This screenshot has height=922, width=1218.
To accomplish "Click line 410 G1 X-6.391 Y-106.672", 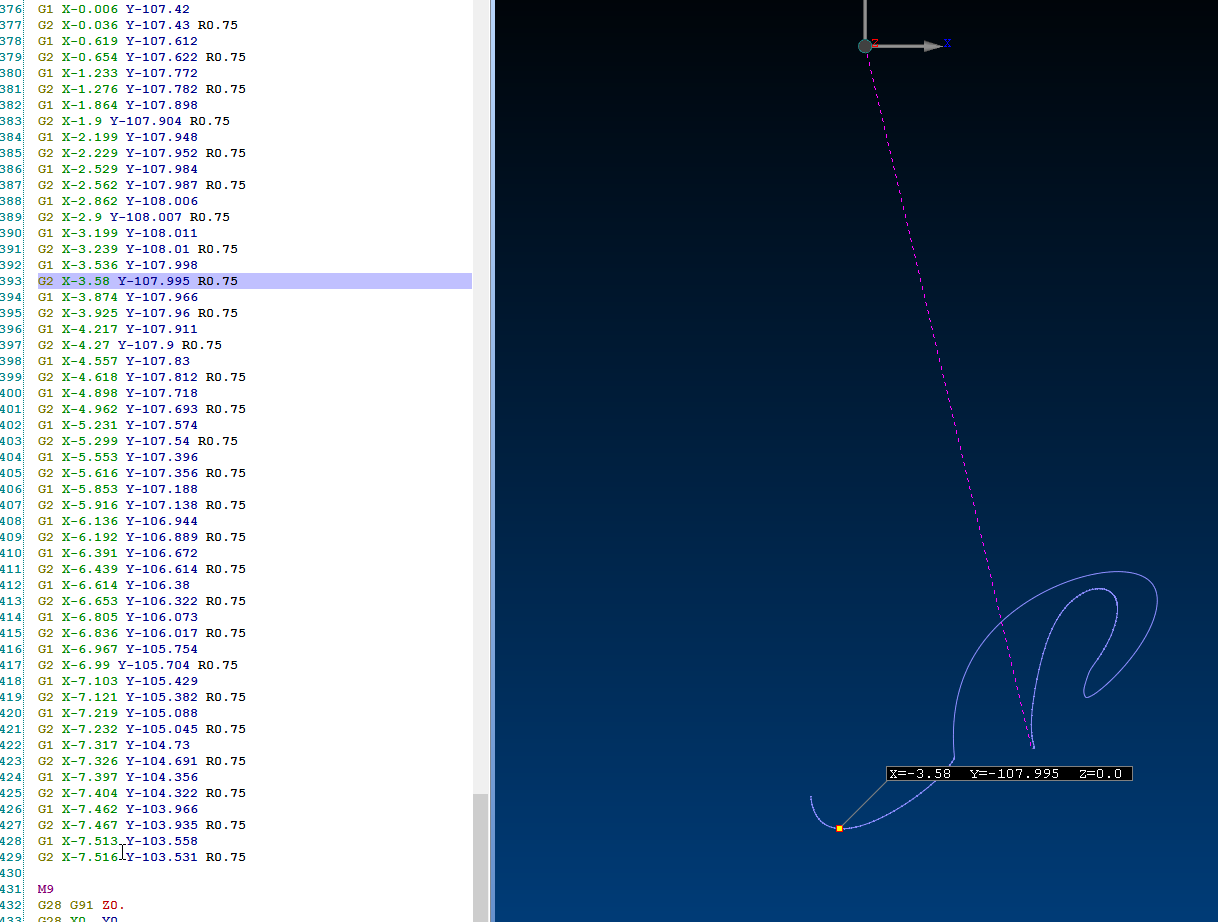I will click(122, 553).
